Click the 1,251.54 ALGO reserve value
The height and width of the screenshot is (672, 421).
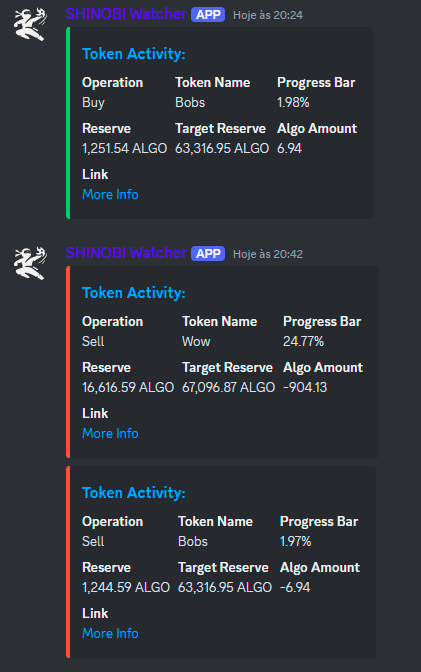[x=124, y=148]
